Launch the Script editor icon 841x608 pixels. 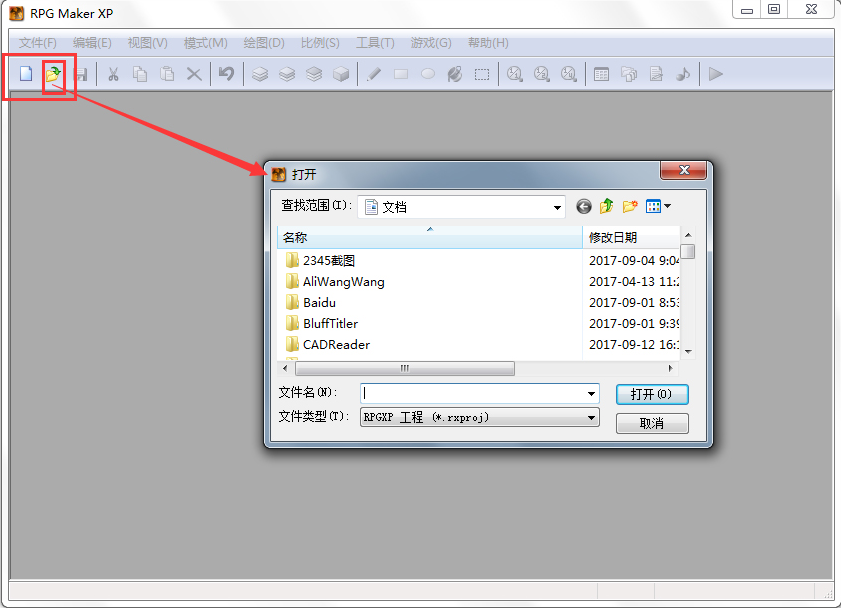[x=655, y=74]
